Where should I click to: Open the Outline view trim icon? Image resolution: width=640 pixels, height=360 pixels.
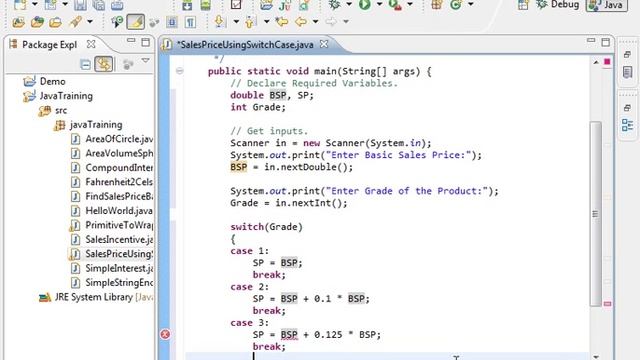coord(627,125)
